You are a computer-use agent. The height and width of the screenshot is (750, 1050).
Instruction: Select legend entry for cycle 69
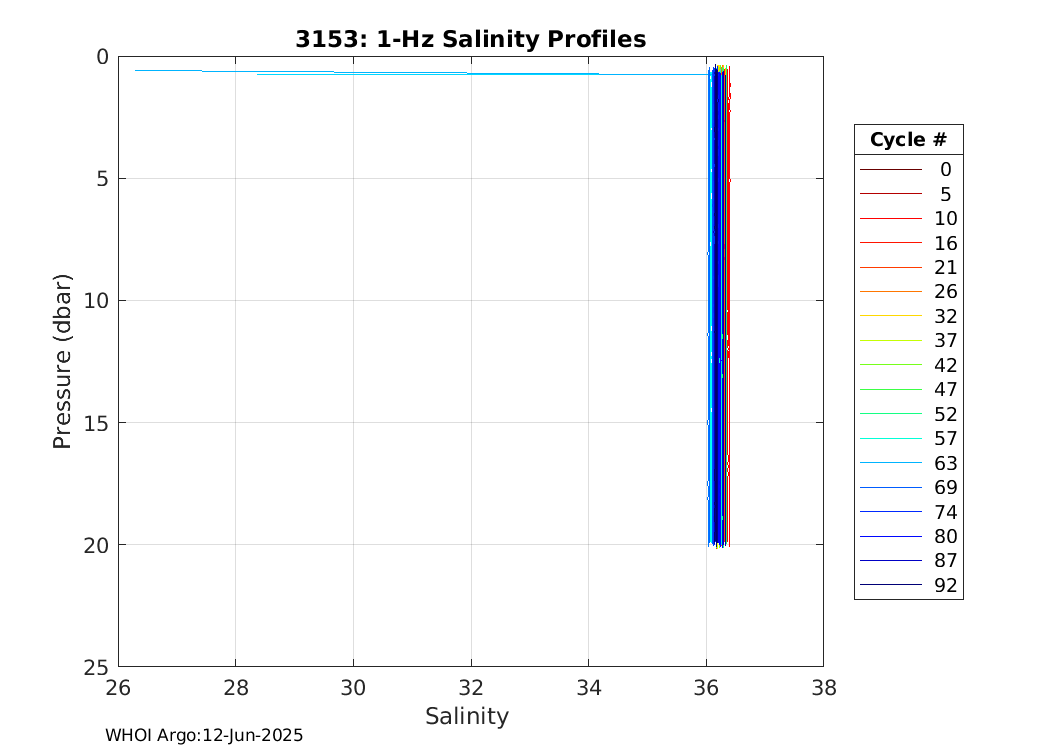point(909,487)
